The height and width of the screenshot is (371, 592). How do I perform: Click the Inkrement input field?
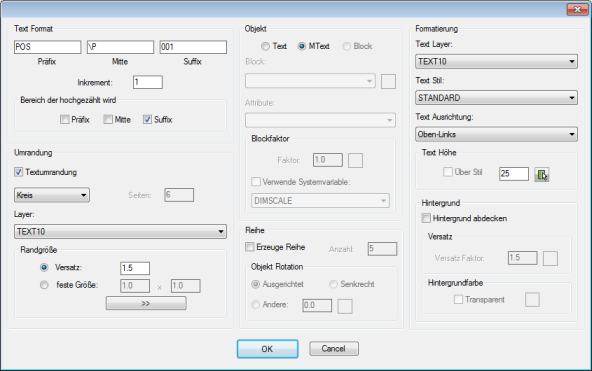(148, 82)
